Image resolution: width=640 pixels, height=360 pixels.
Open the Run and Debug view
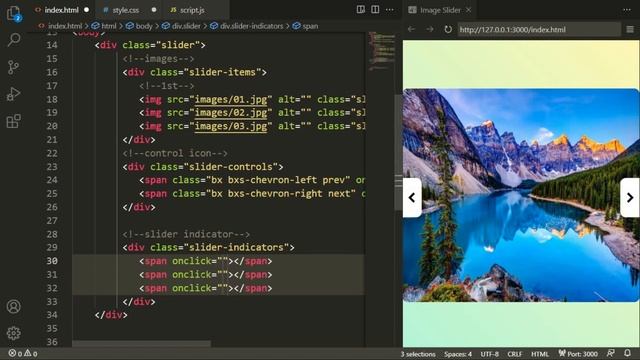13,94
